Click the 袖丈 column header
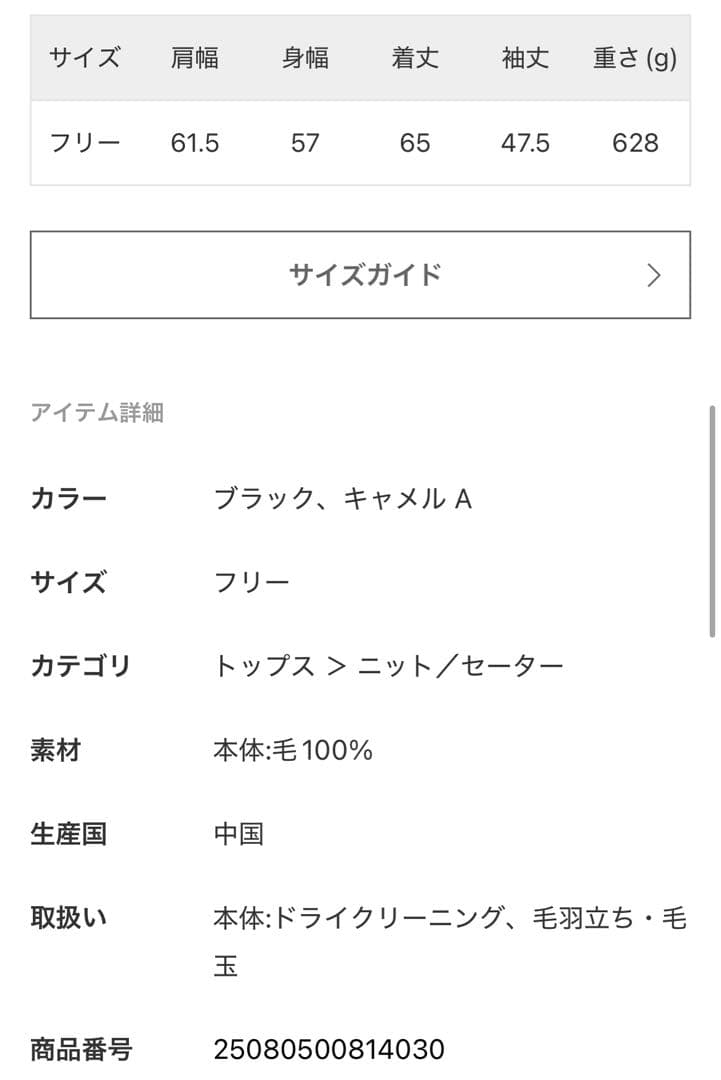721x1080 pixels. click(524, 58)
